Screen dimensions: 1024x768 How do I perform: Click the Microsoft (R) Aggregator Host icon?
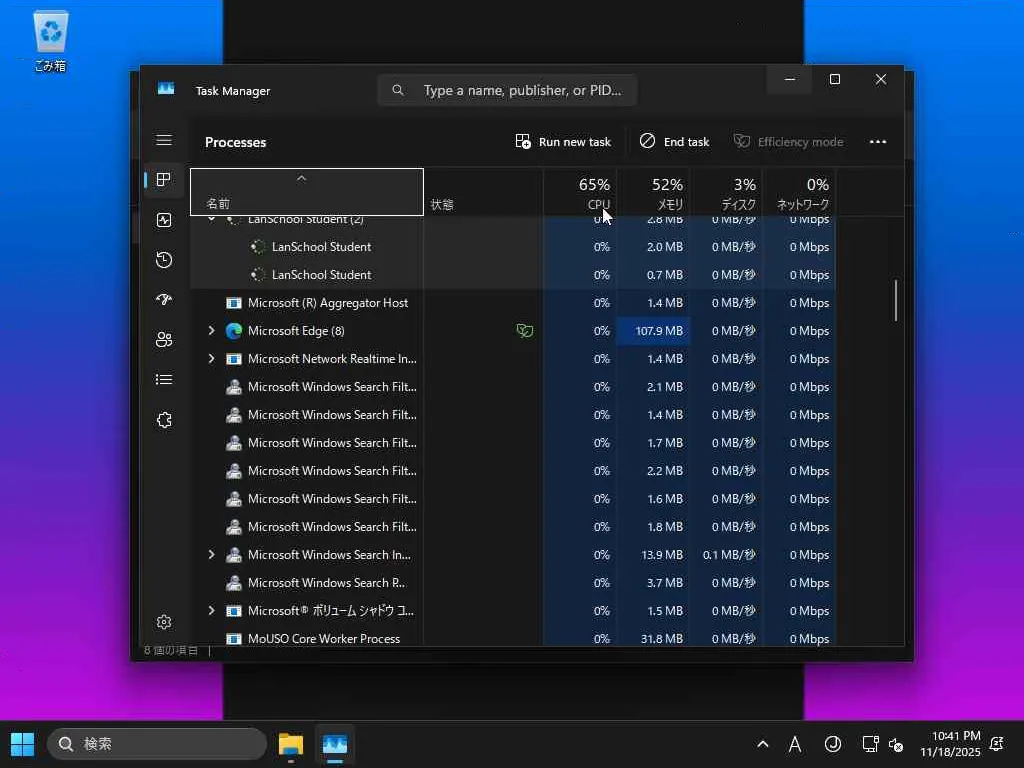234,303
